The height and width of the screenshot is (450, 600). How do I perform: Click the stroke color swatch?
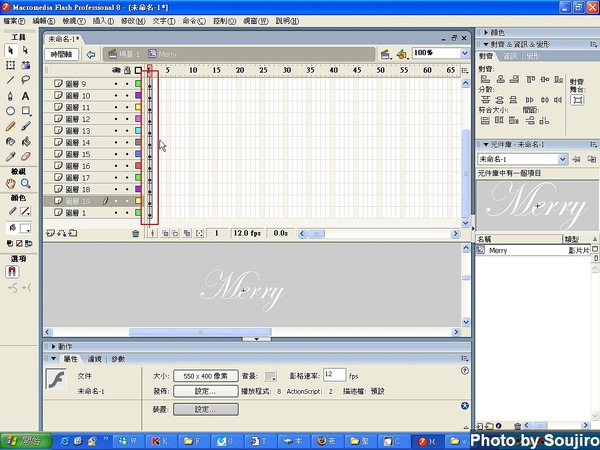[25, 211]
